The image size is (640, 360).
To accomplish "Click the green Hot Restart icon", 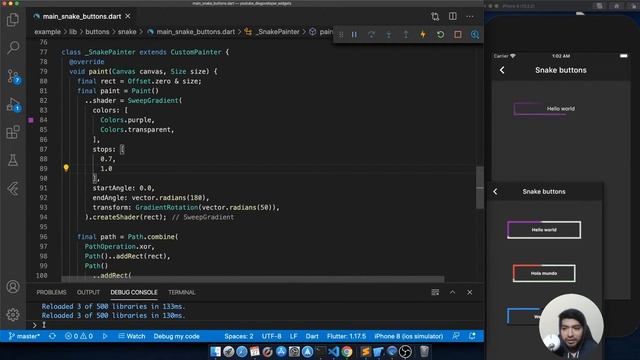I will 440,35.
